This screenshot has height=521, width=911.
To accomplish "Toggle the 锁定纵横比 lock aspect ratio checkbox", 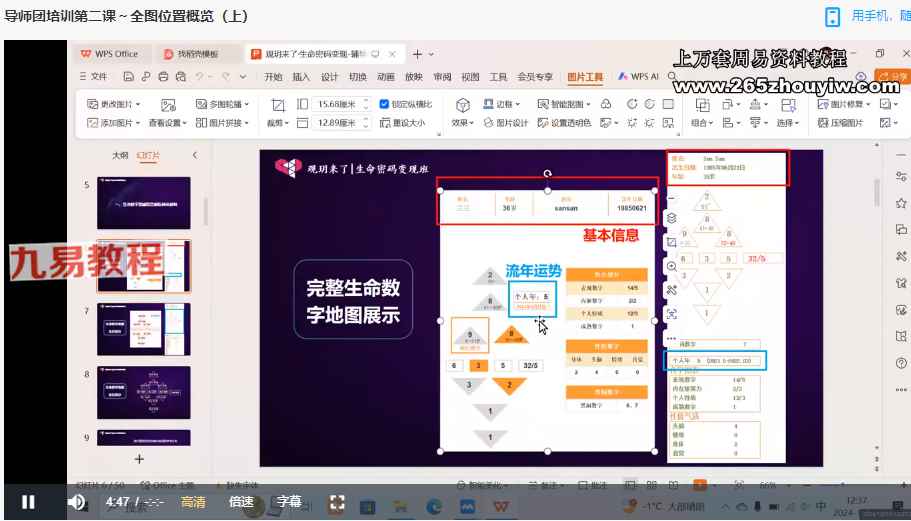I will click(x=384, y=104).
